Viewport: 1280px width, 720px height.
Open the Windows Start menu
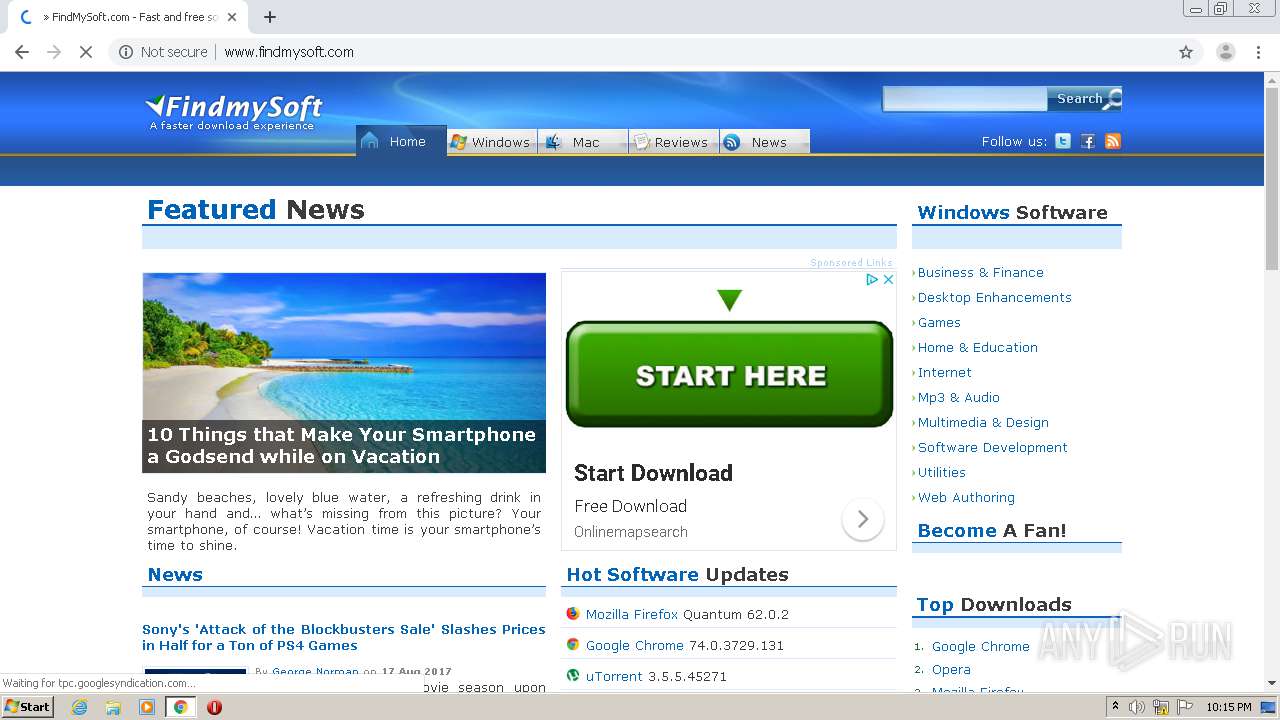click(x=28, y=707)
